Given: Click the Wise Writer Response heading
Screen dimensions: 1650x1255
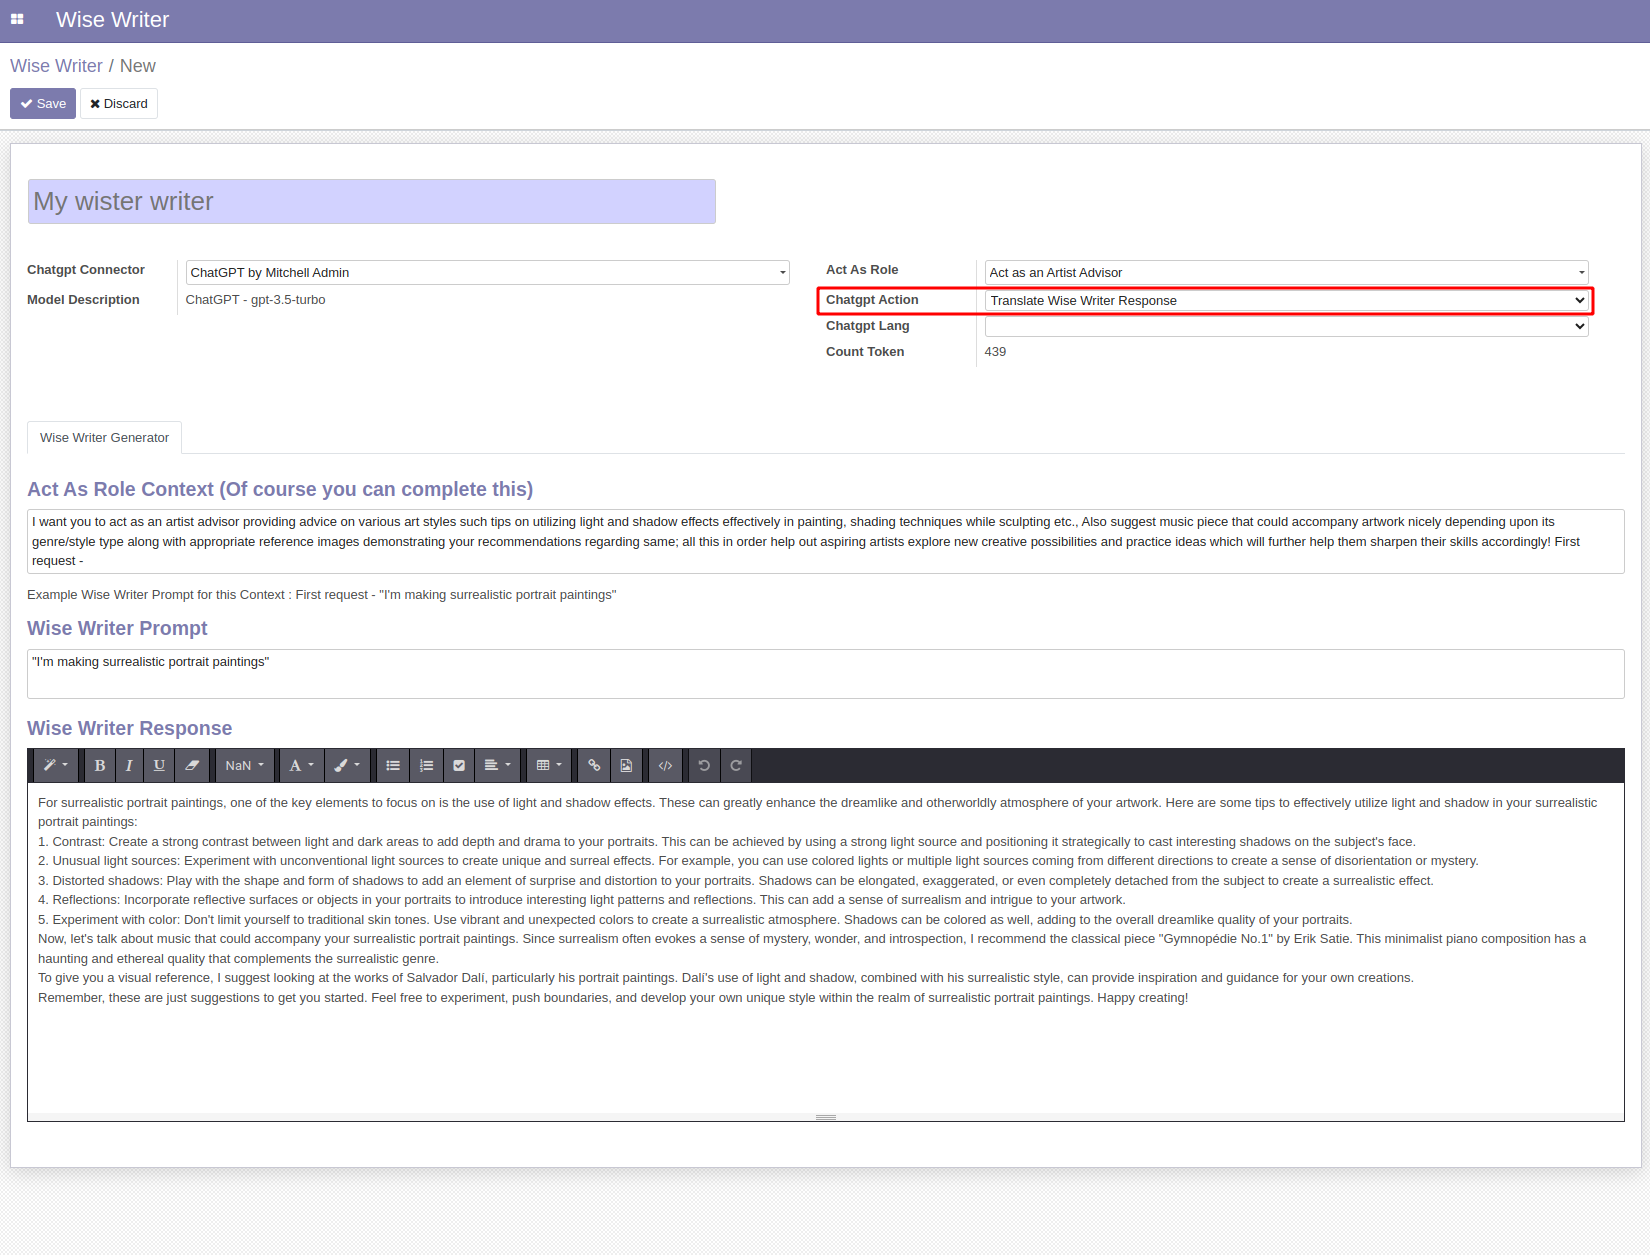Looking at the screenshot, I should point(129,728).
